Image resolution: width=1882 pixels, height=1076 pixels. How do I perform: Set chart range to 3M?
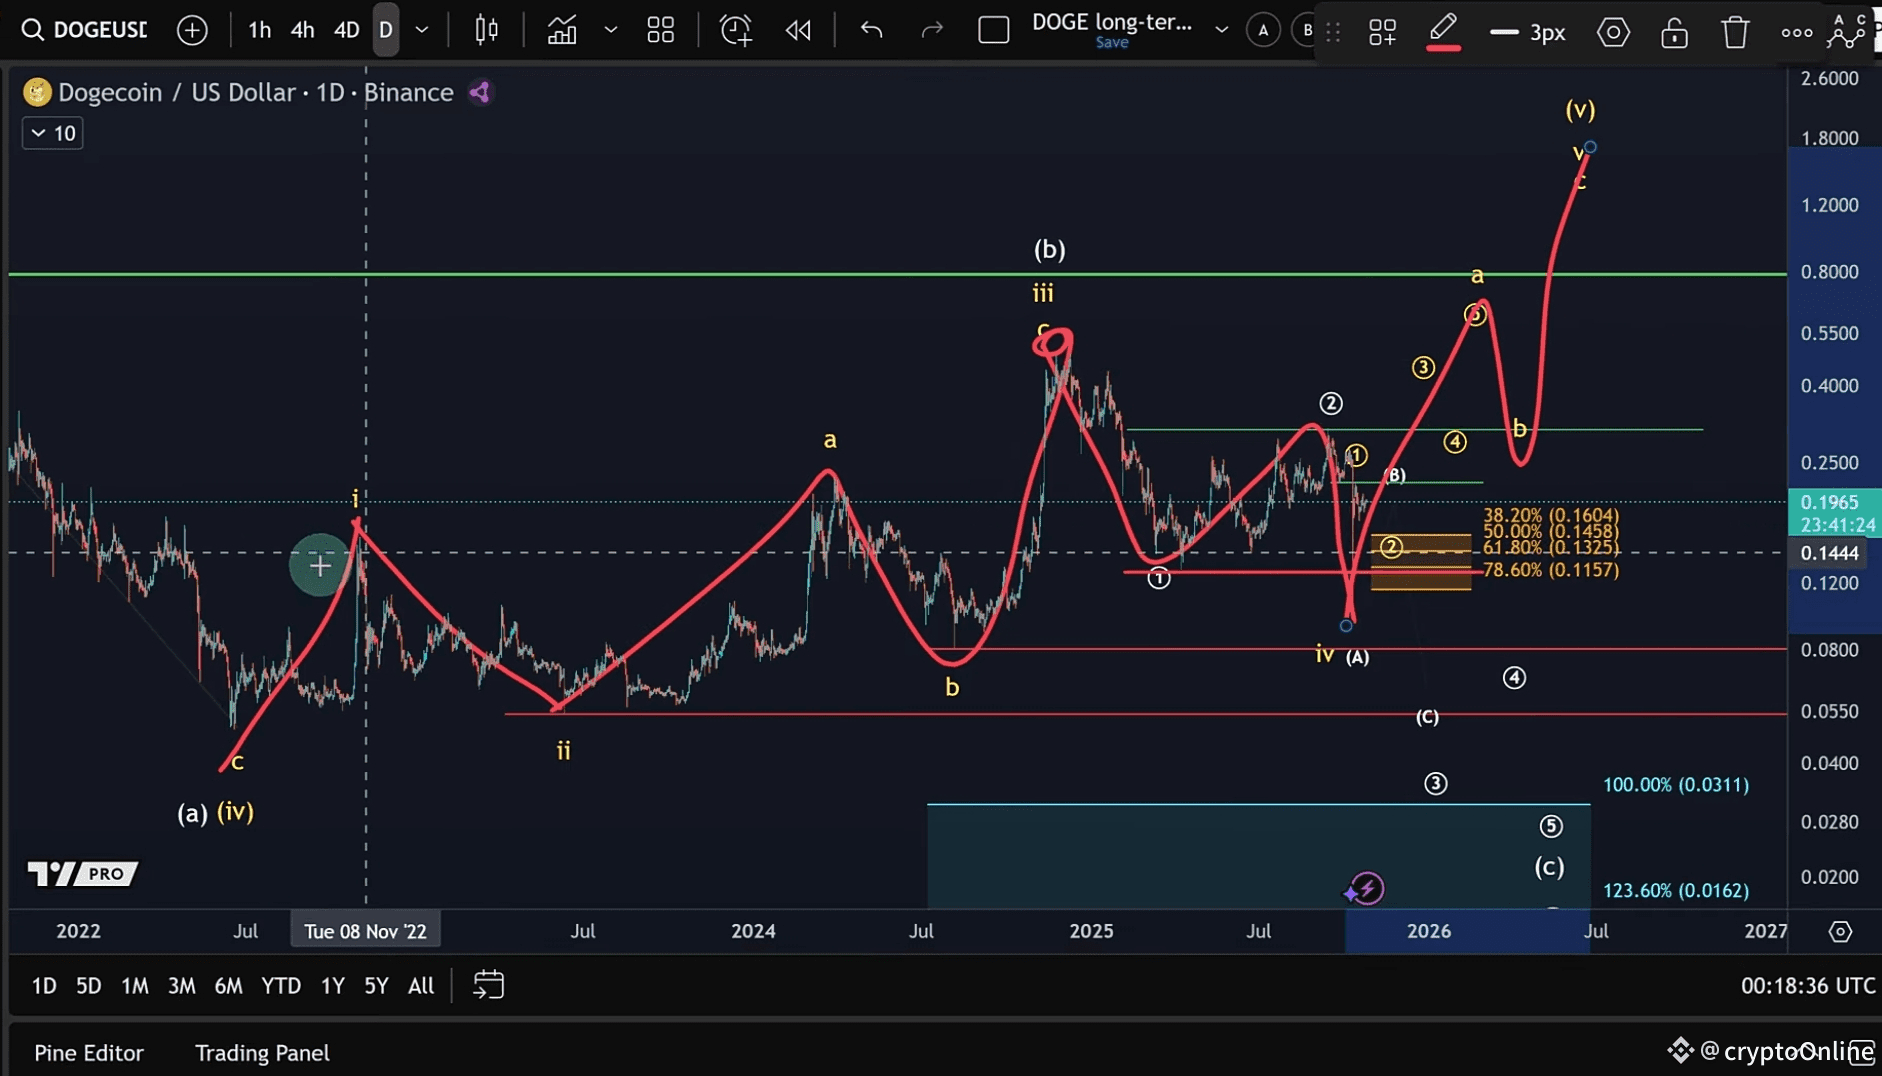[x=181, y=985]
